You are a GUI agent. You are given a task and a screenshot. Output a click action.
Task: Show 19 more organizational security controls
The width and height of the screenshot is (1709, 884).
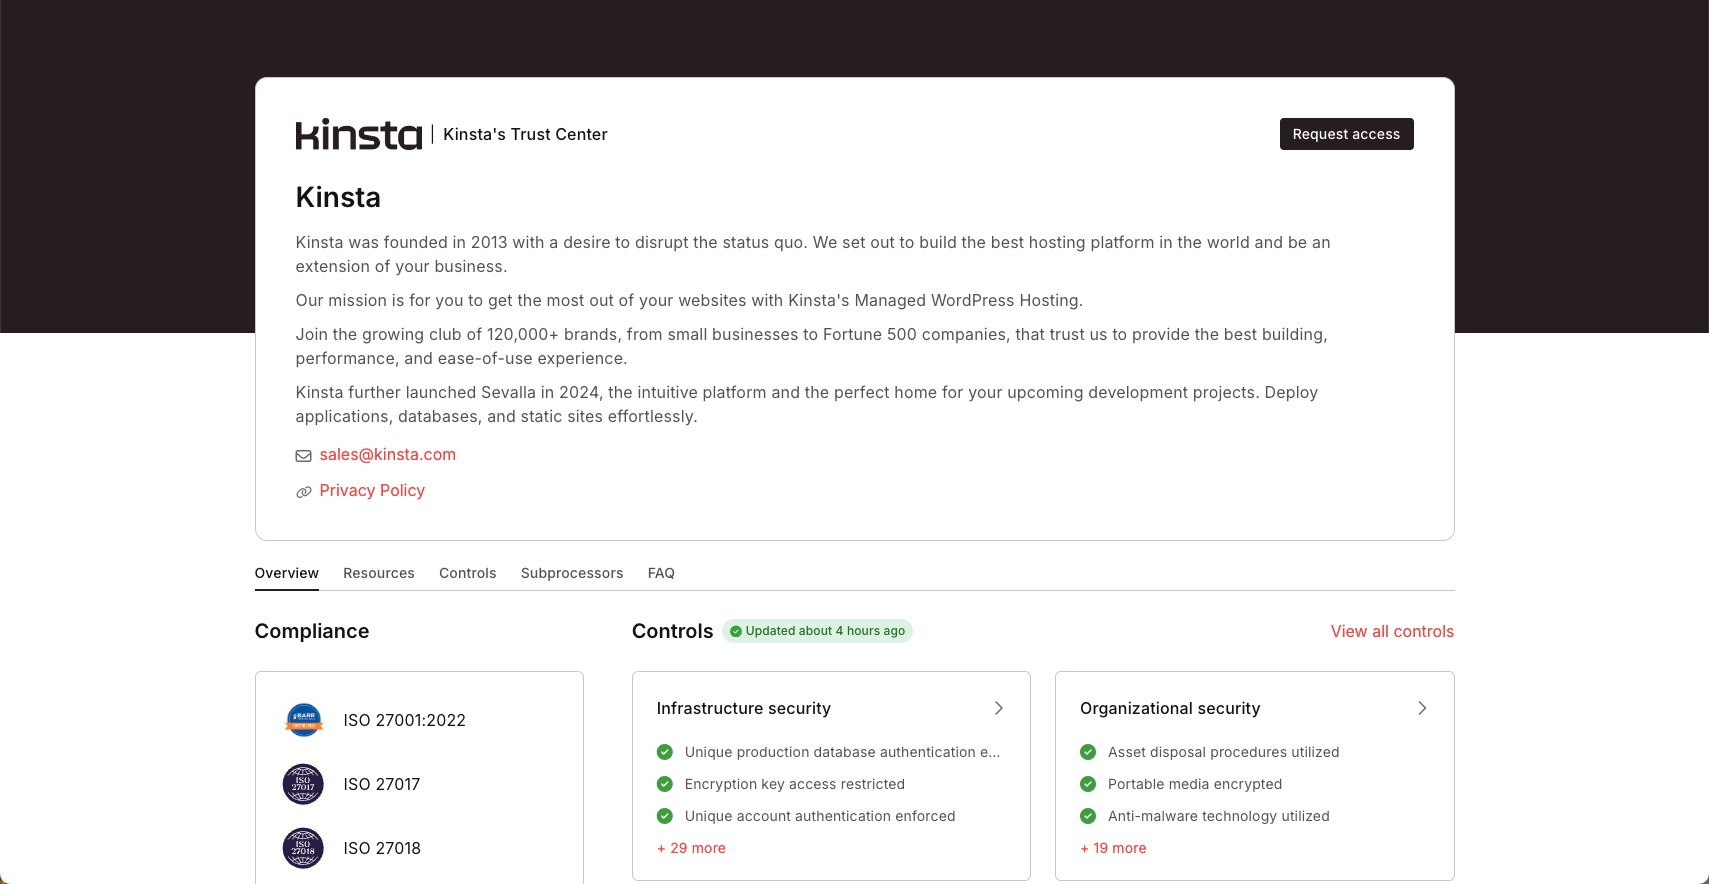coord(1113,848)
